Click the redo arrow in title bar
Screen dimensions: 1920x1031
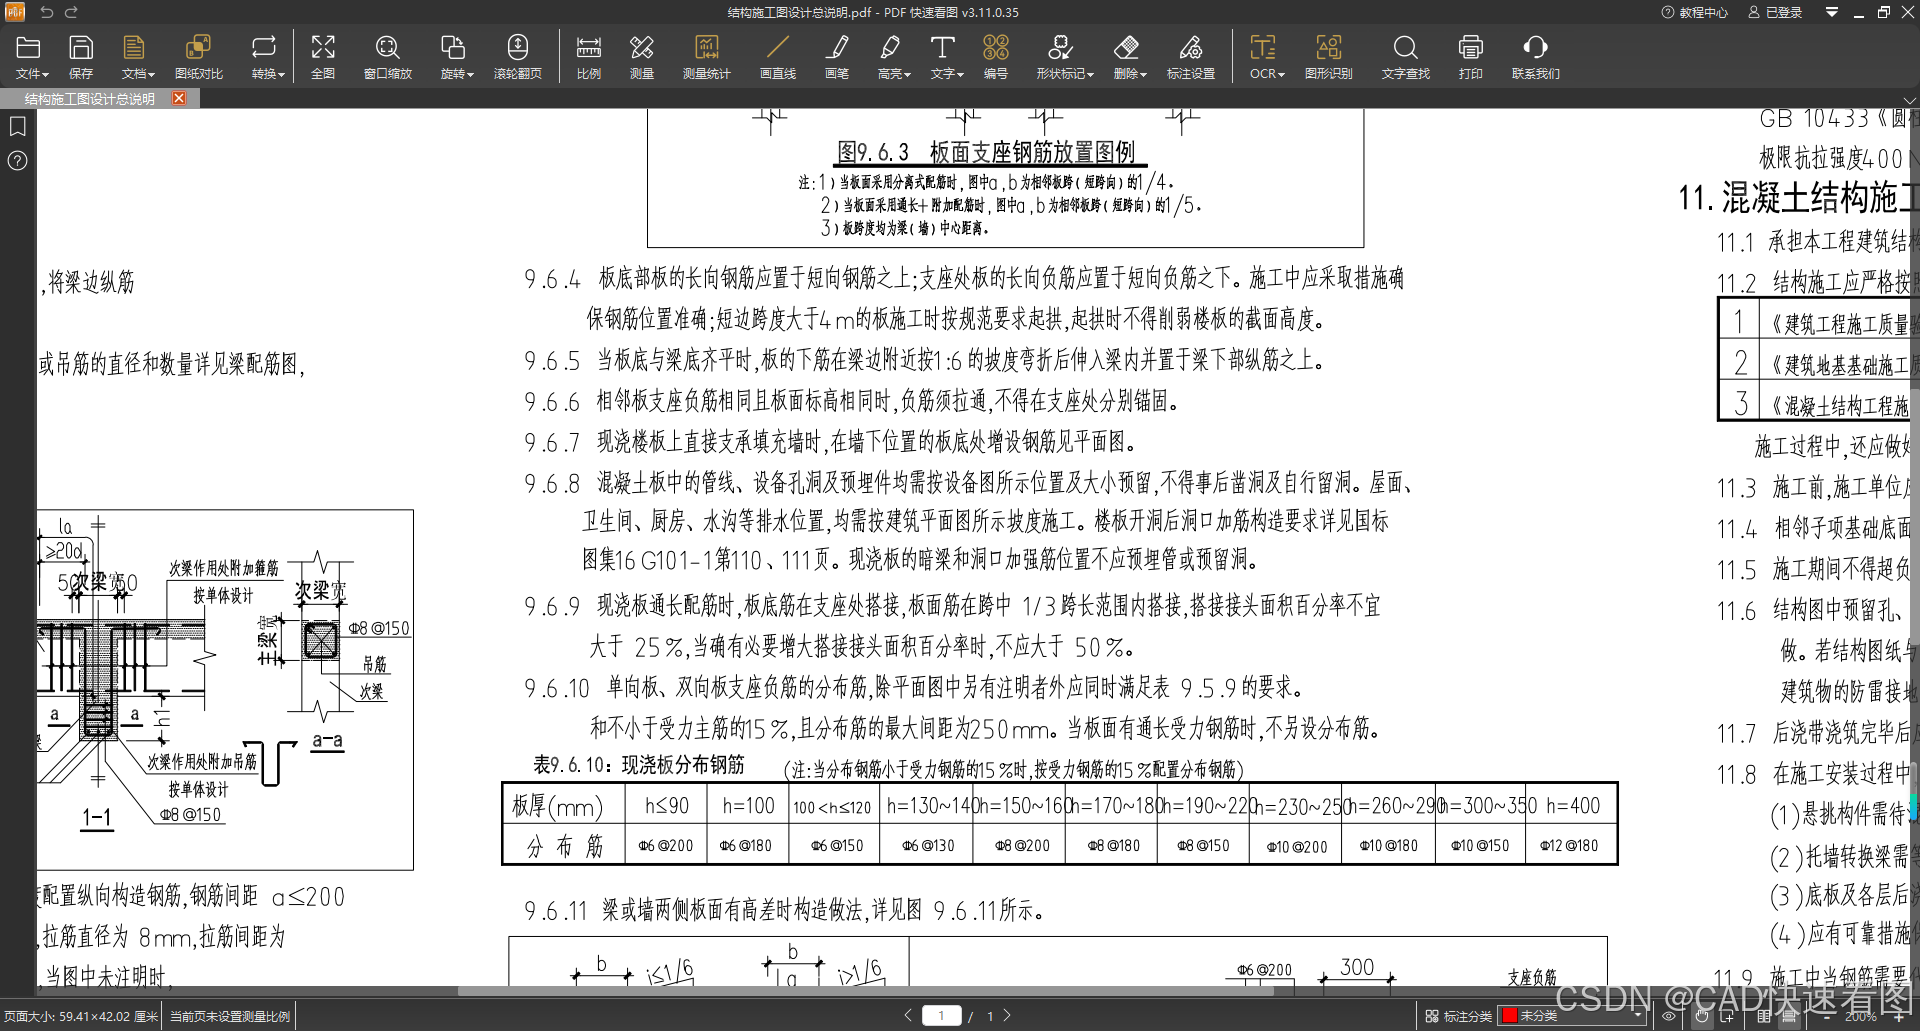(x=71, y=12)
